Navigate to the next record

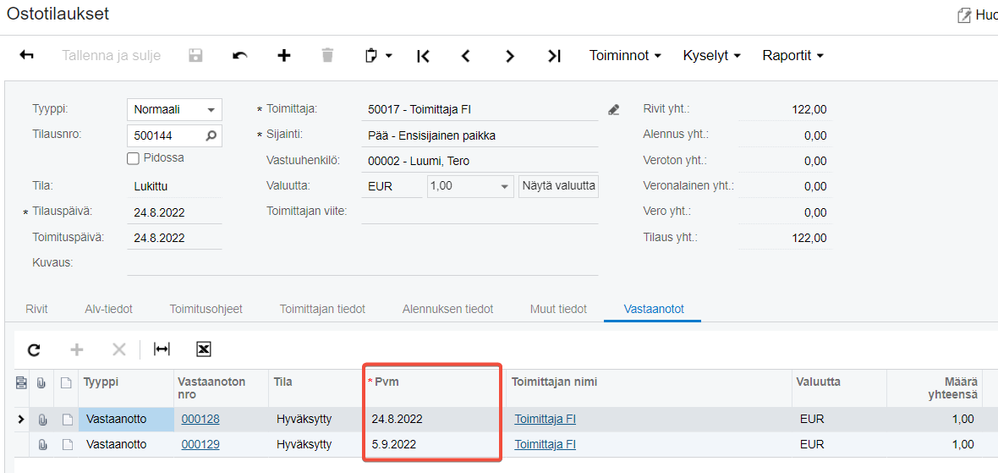510,56
